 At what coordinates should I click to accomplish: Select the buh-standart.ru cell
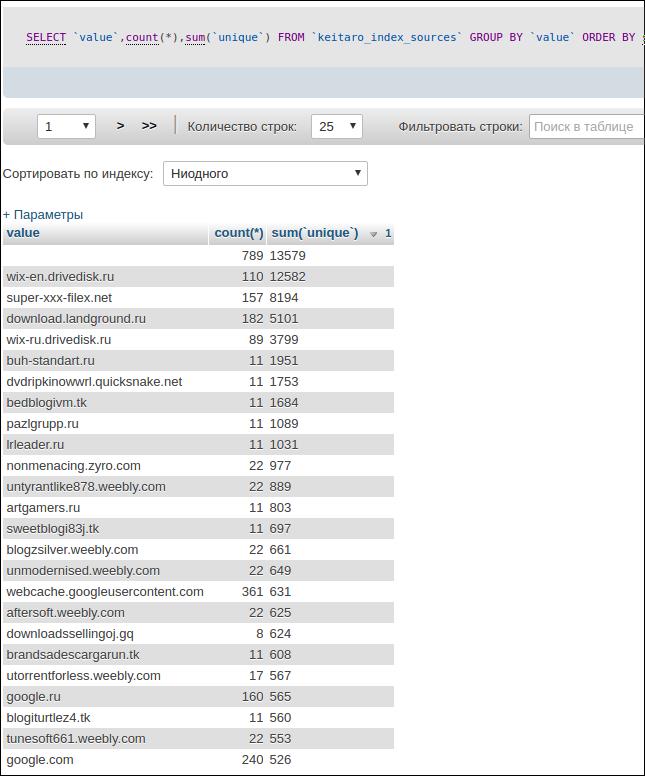pyautogui.click(x=105, y=361)
